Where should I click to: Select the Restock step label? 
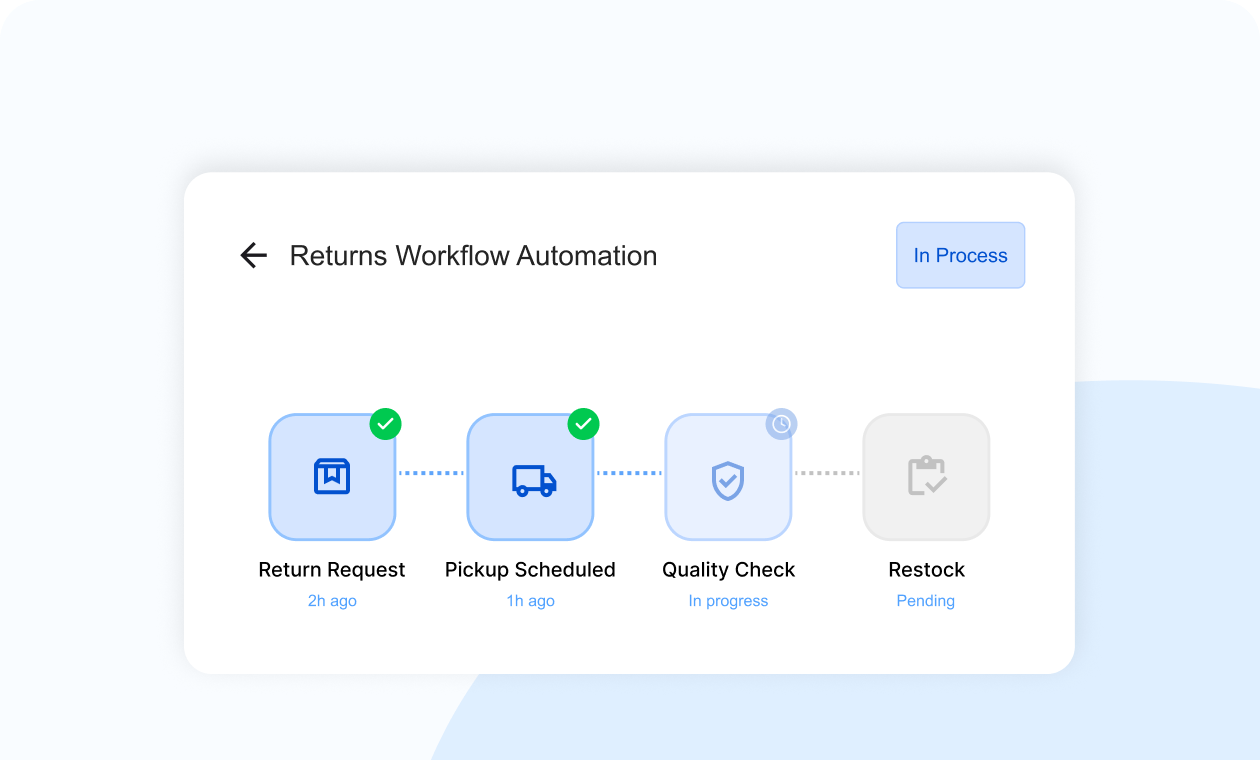(926, 570)
